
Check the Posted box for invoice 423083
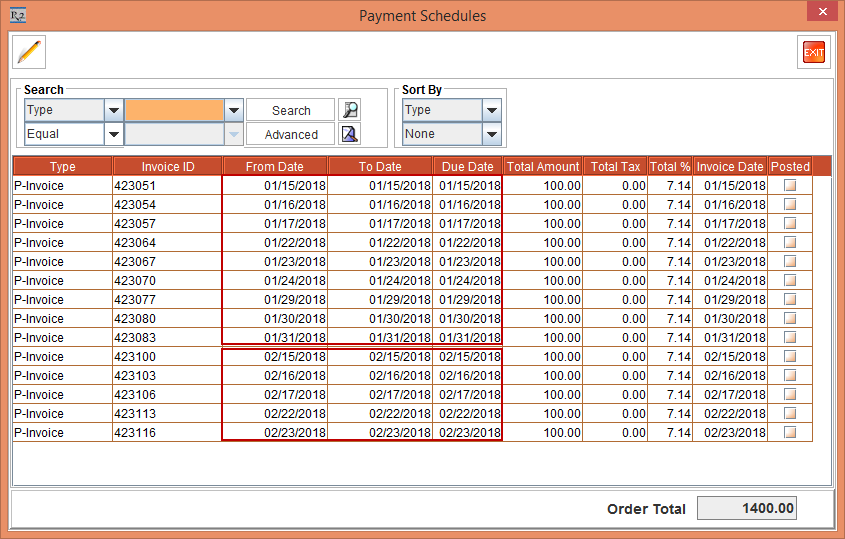[x=790, y=338]
